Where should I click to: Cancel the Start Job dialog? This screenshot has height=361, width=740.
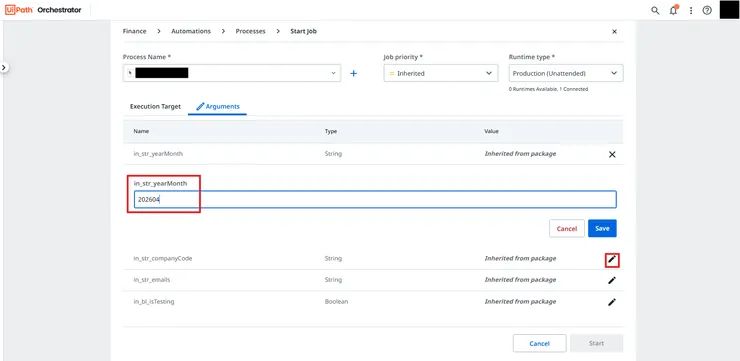[x=539, y=344]
